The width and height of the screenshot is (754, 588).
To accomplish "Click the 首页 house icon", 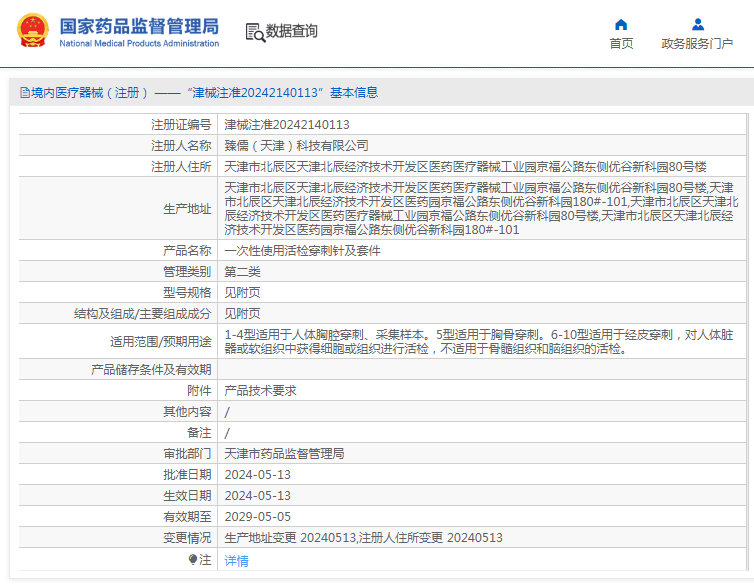I will tap(621, 24).
